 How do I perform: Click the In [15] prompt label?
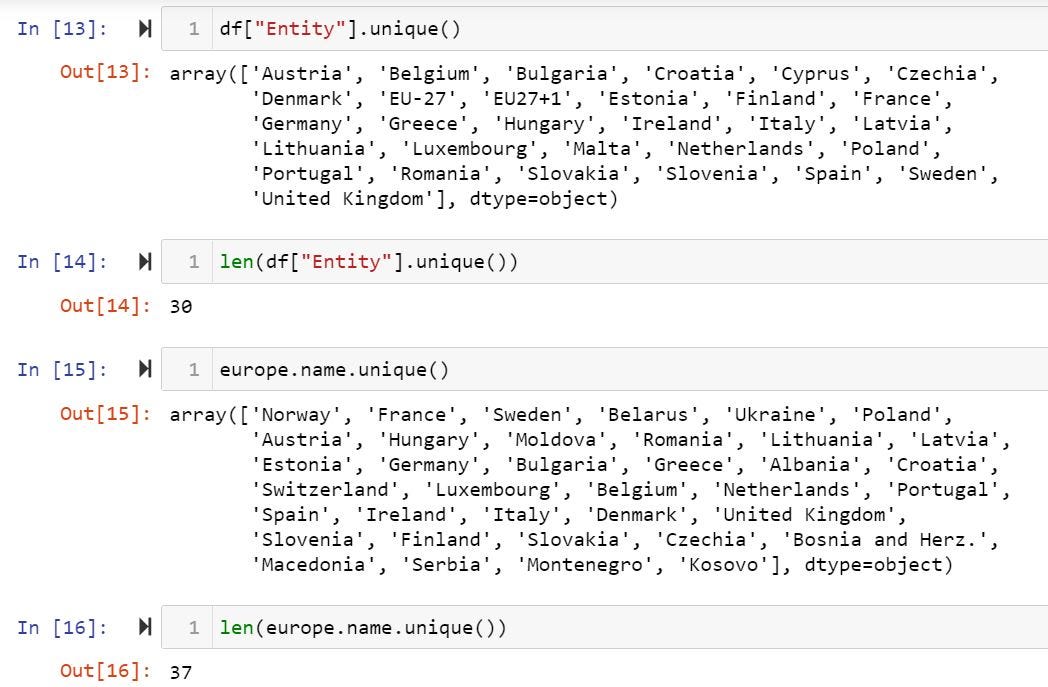(62, 370)
